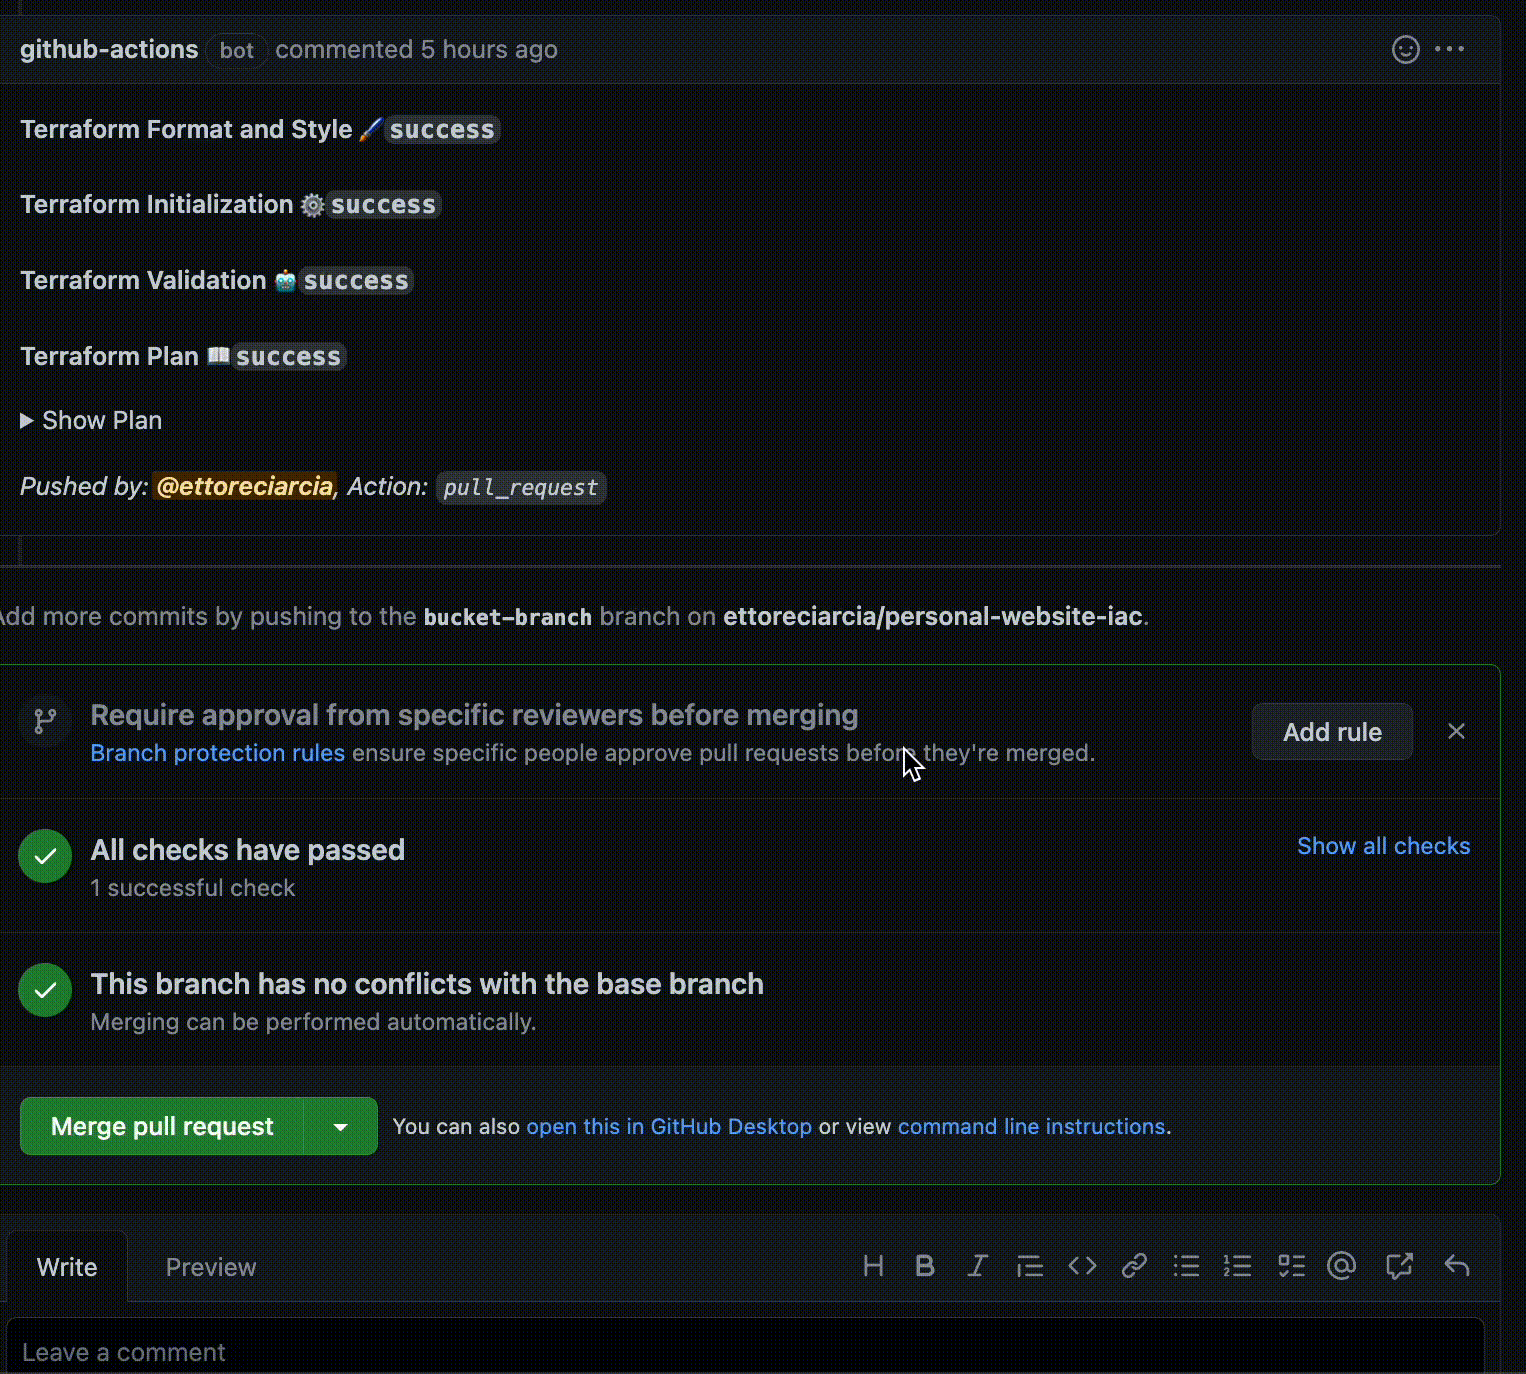Open @ettoreciarcia user mention

coord(245,486)
